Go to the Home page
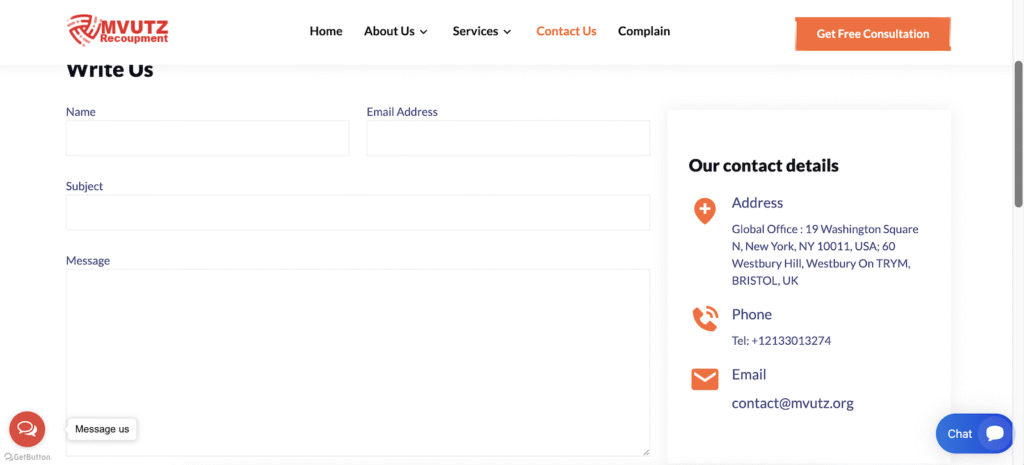The image size is (1024, 465). pyautogui.click(x=326, y=31)
